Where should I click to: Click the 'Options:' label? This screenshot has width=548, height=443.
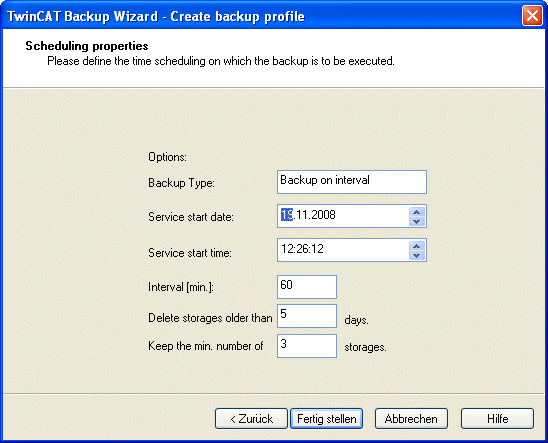[x=167, y=157]
